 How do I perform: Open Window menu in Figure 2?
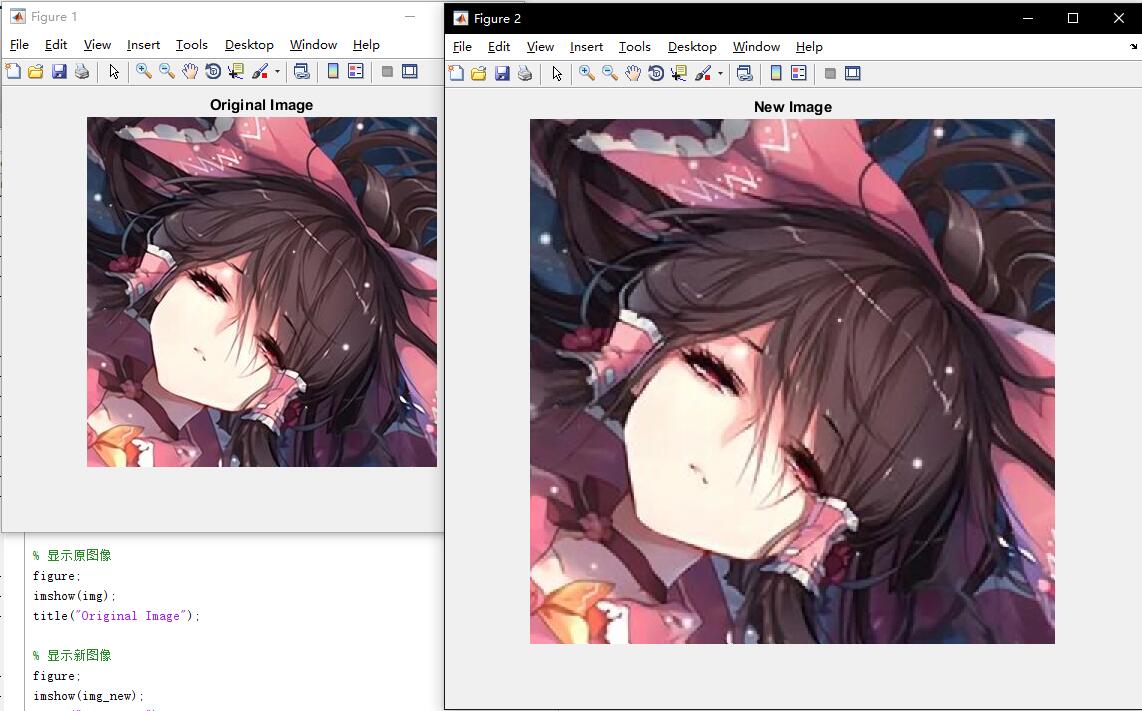(756, 47)
